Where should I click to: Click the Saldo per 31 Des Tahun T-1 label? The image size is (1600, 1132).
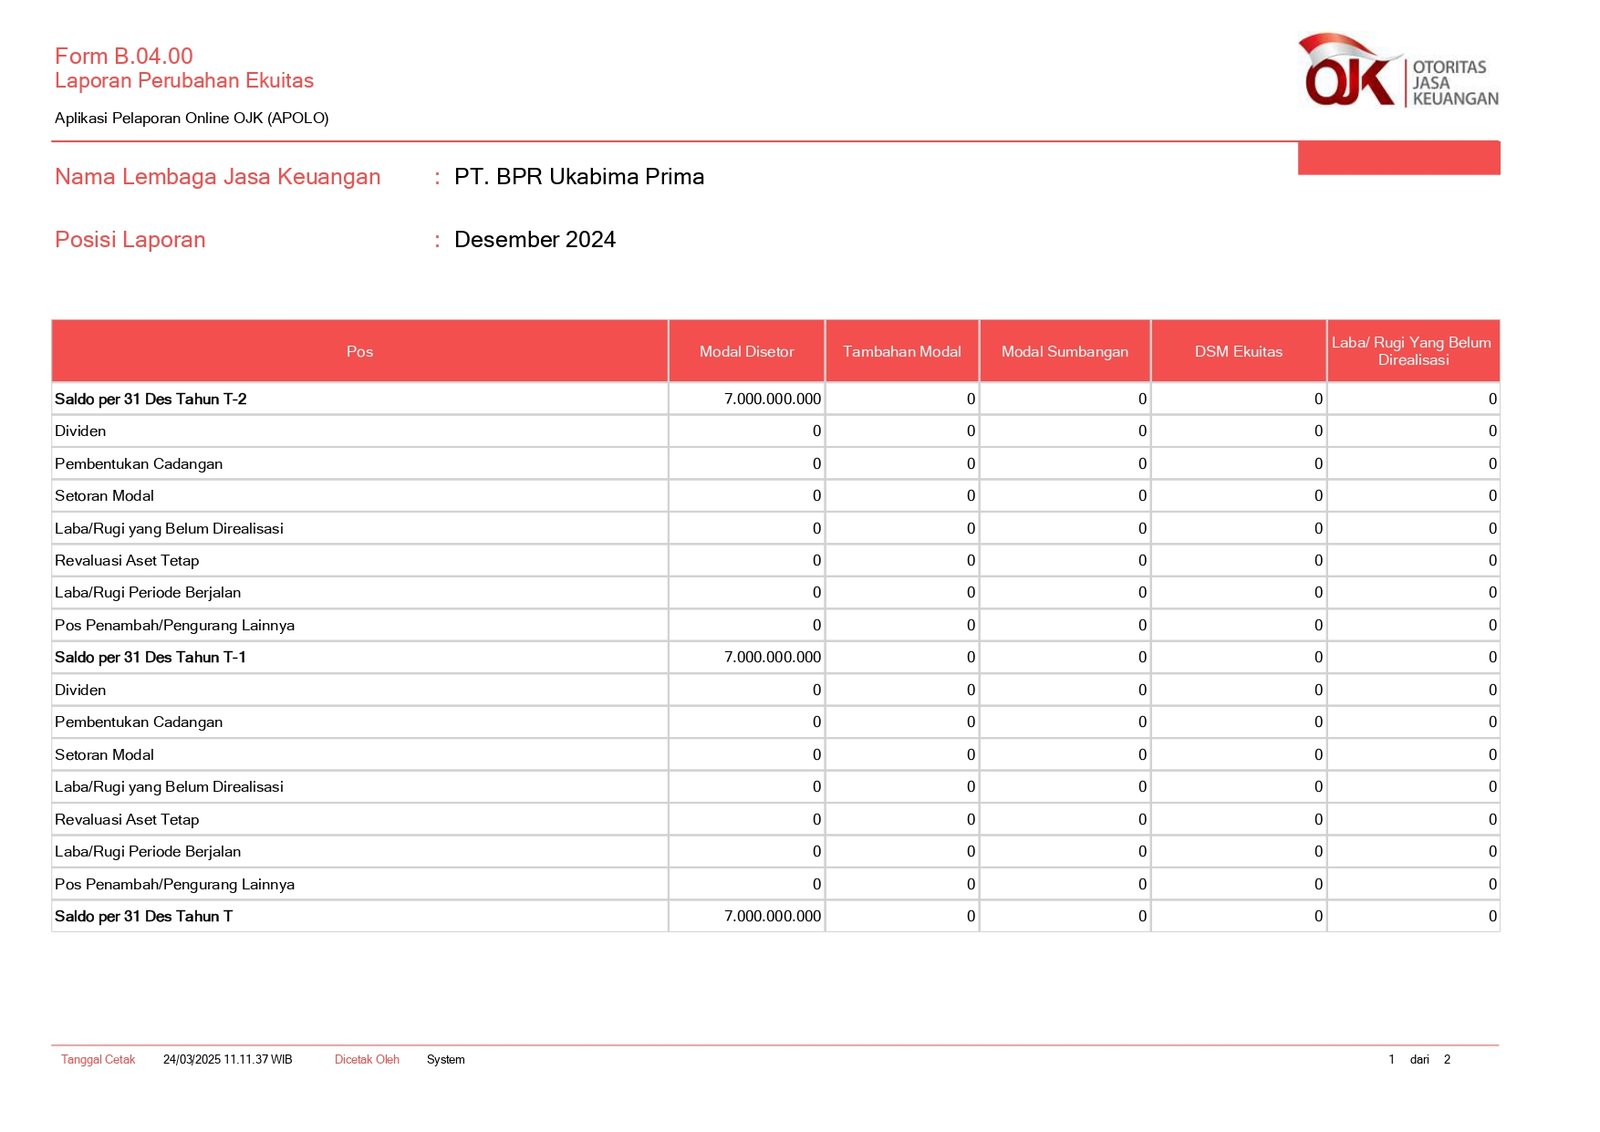[x=151, y=657]
